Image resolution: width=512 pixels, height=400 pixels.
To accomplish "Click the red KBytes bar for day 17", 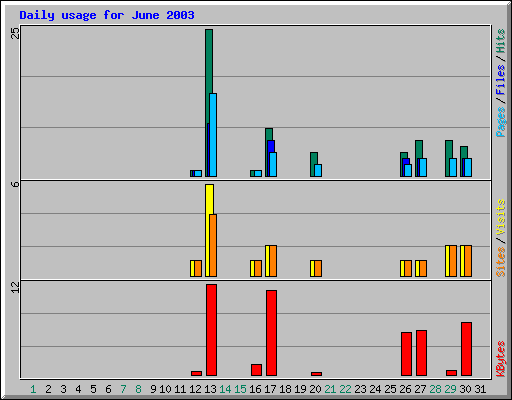I will pos(271,333).
